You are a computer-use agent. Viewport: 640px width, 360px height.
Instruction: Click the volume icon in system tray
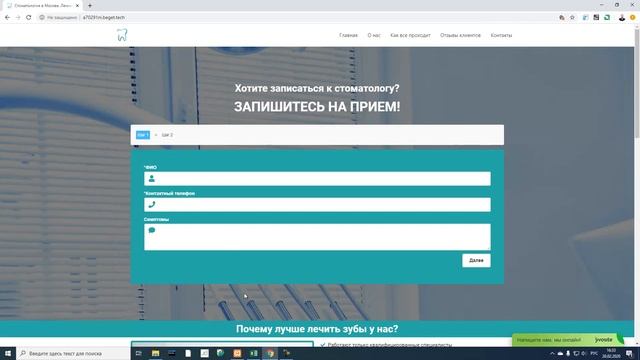pyautogui.click(x=584, y=353)
